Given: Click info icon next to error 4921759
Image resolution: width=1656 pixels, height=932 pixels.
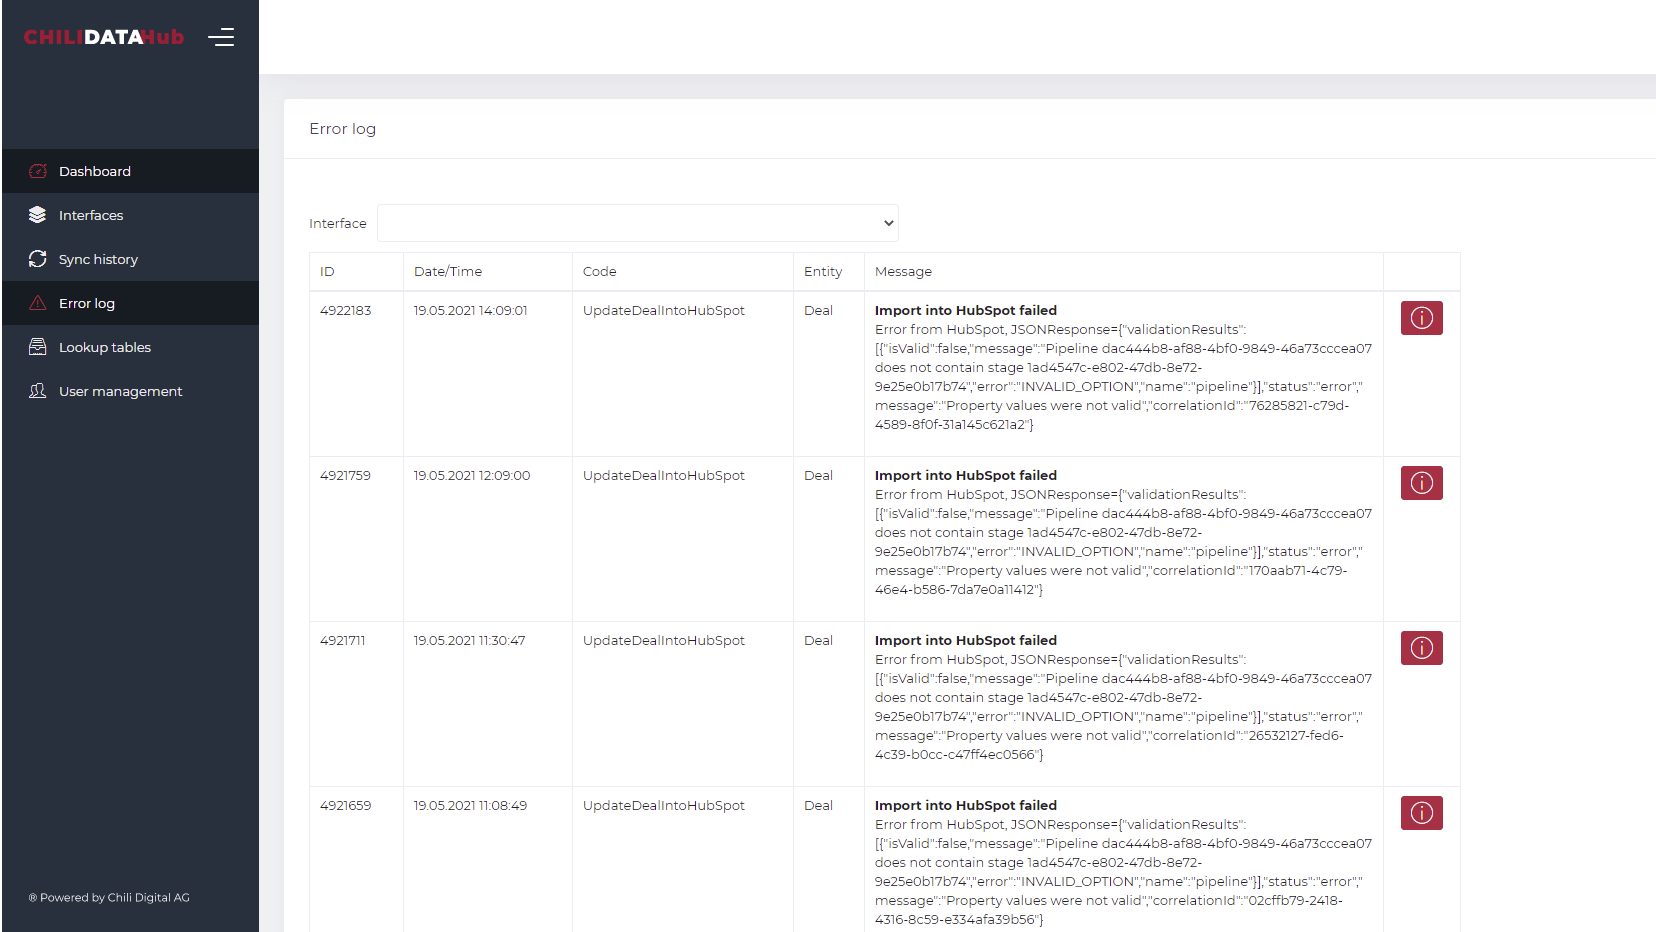Looking at the screenshot, I should click(1421, 483).
